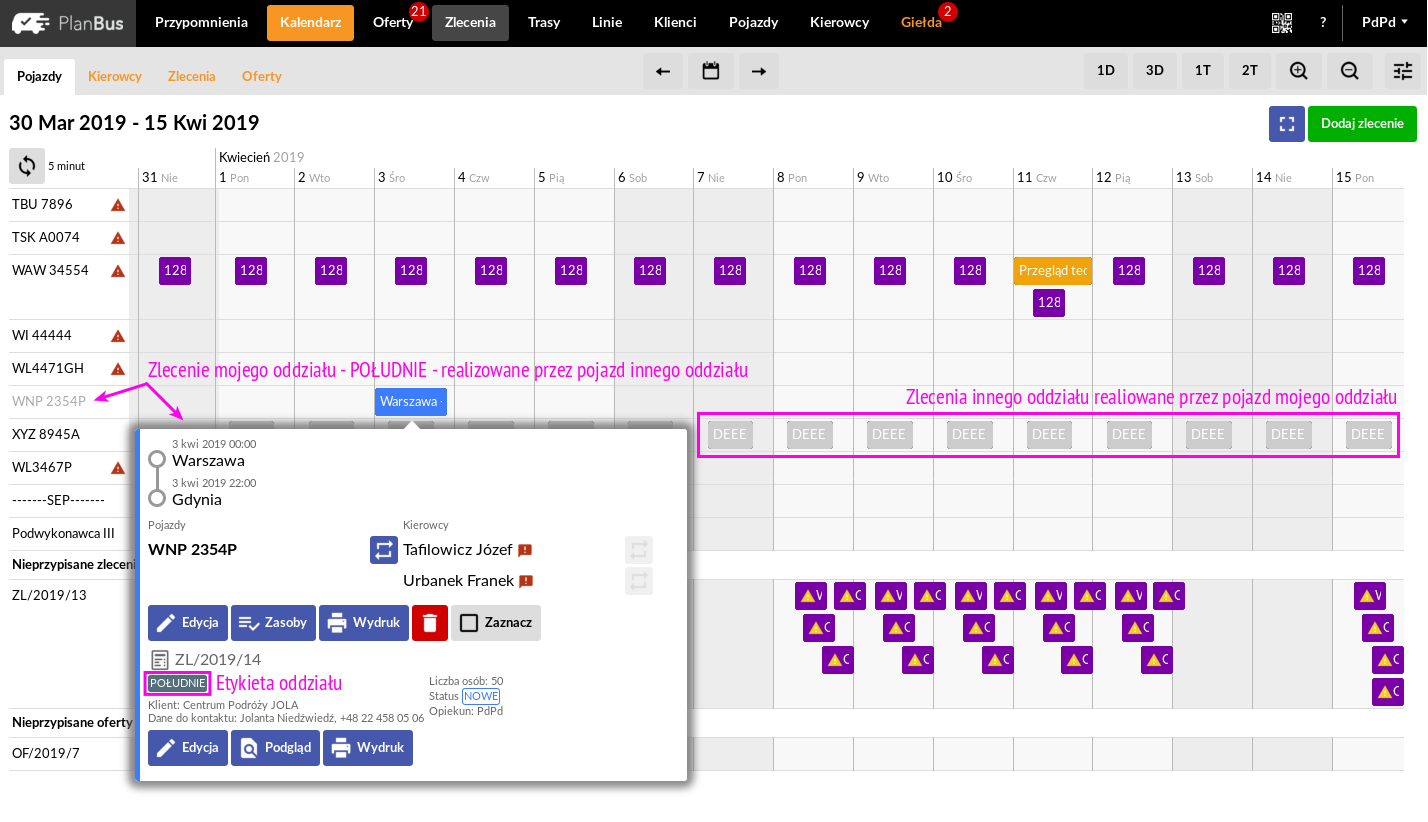
Task: Tick the Zaznacz checkbox button
Action: pyautogui.click(x=496, y=623)
